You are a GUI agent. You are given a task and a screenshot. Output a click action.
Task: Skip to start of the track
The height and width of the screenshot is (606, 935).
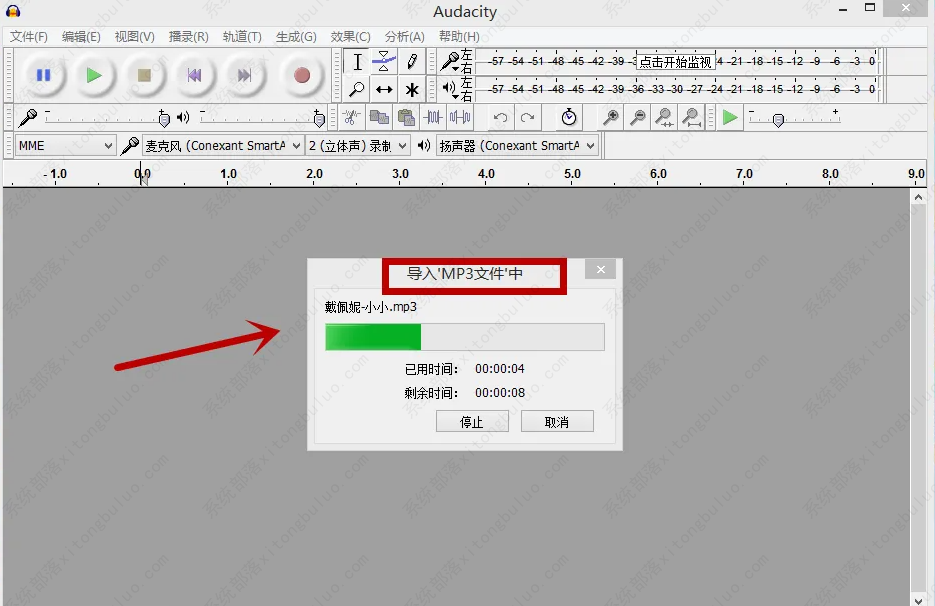pos(194,75)
